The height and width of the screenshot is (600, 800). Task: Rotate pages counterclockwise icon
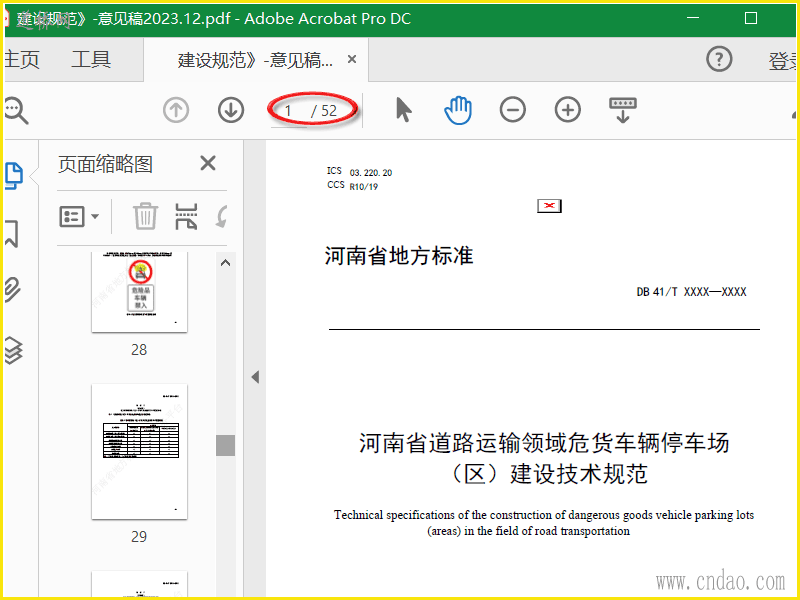pos(221,216)
